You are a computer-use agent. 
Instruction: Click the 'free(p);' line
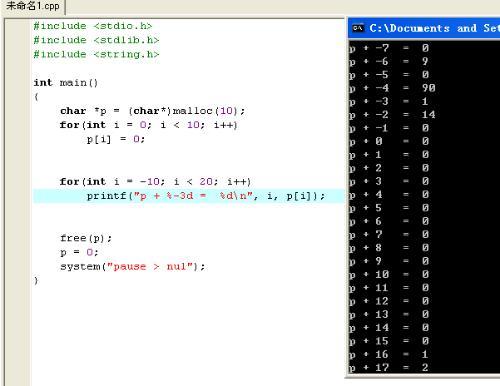tap(86, 238)
